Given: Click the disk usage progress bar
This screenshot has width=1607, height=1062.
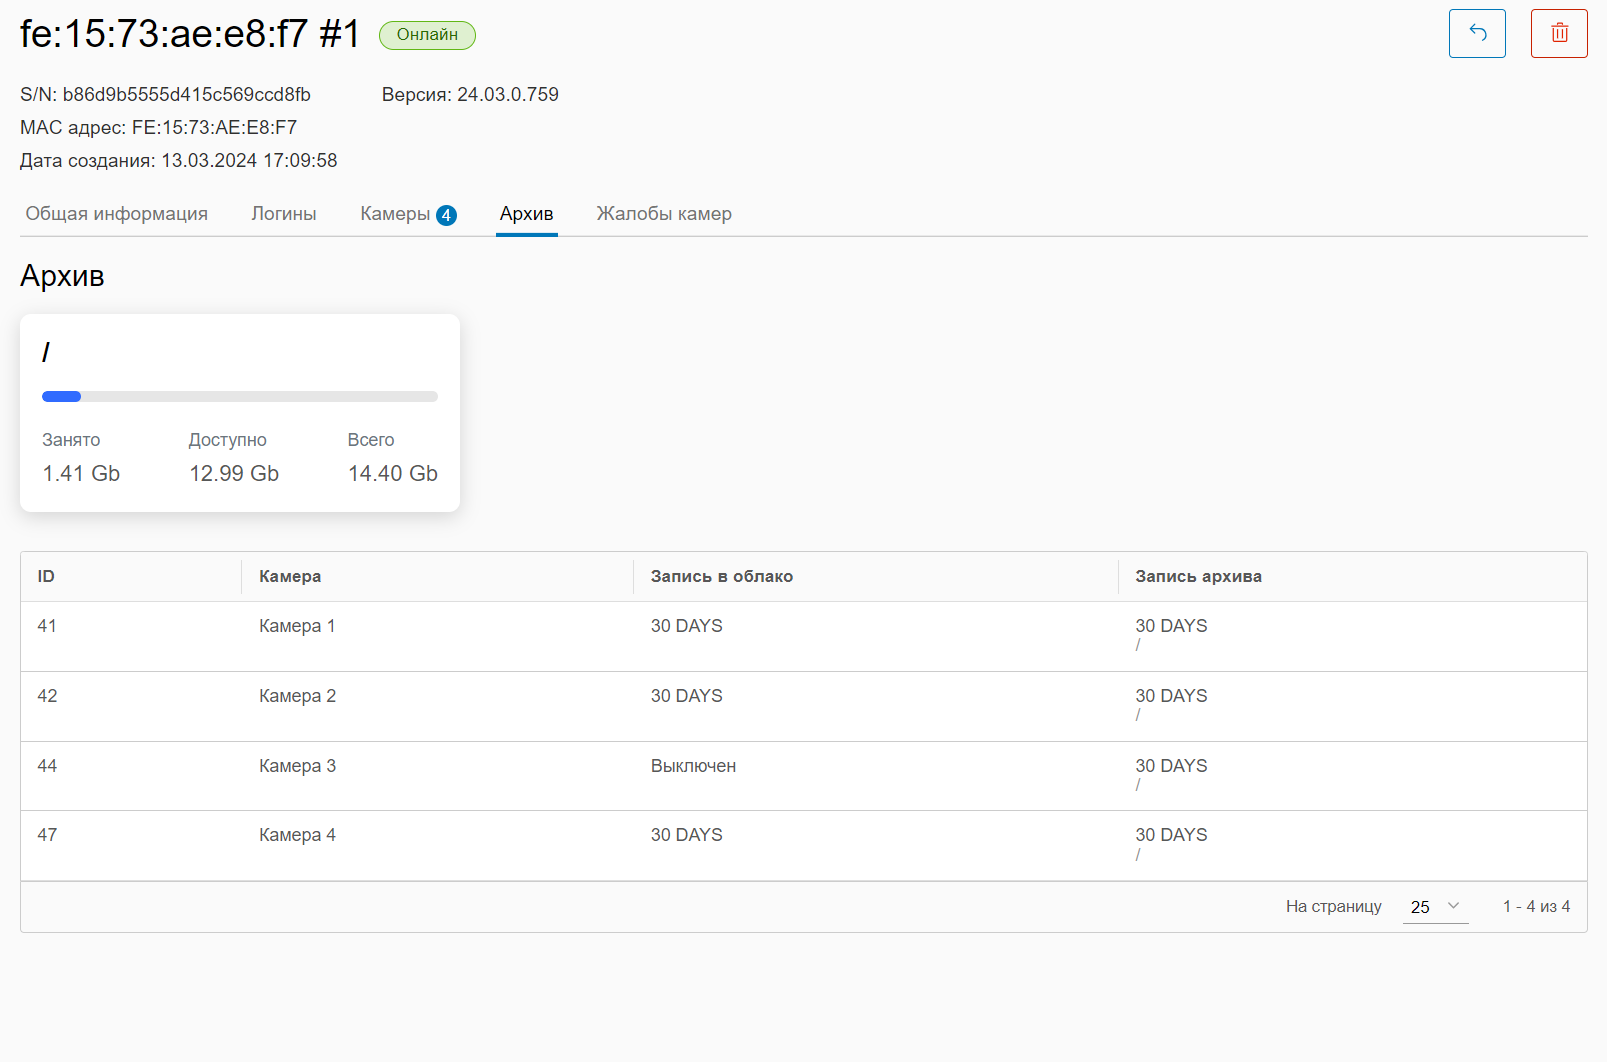Looking at the screenshot, I should tap(240, 397).
